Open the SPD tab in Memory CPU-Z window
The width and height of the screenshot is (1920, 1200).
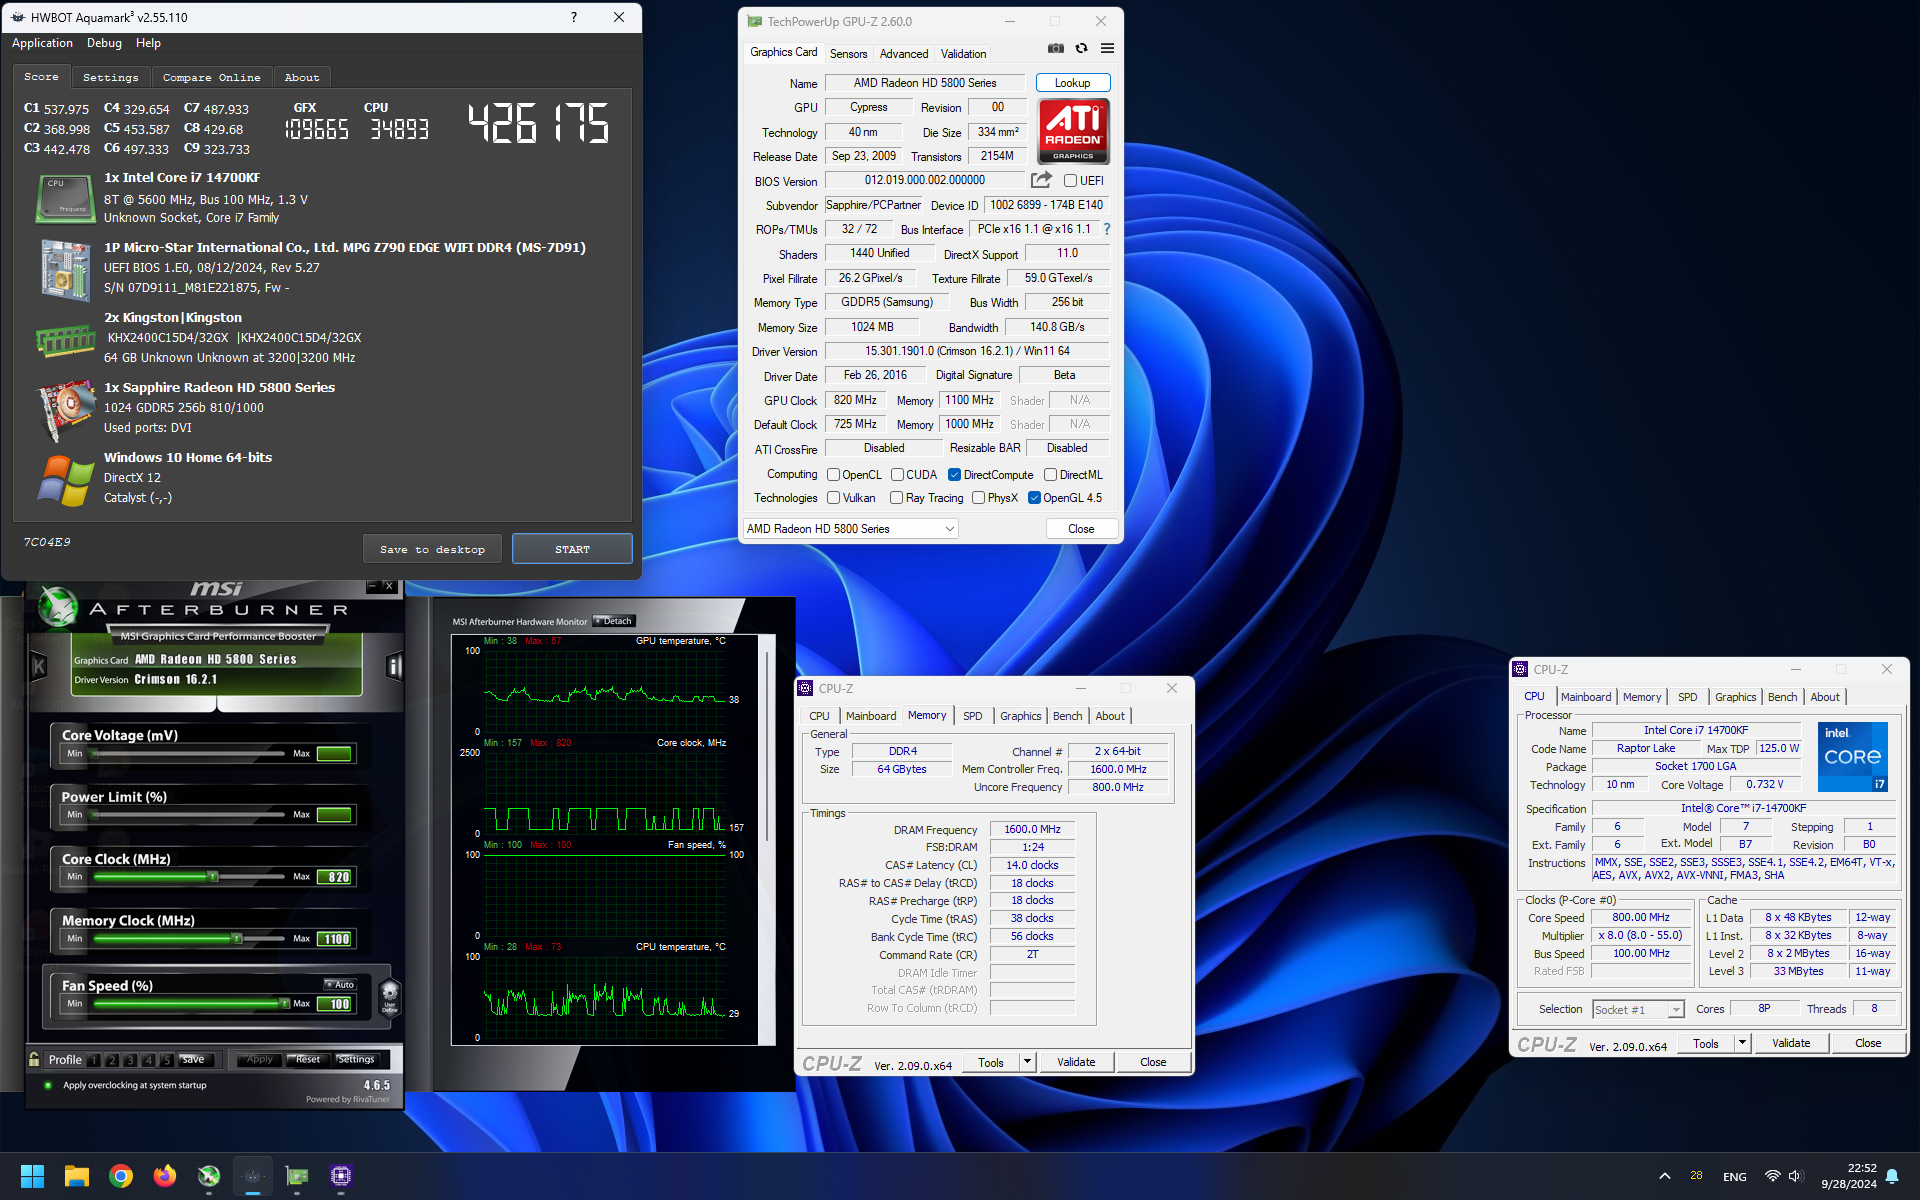point(972,716)
